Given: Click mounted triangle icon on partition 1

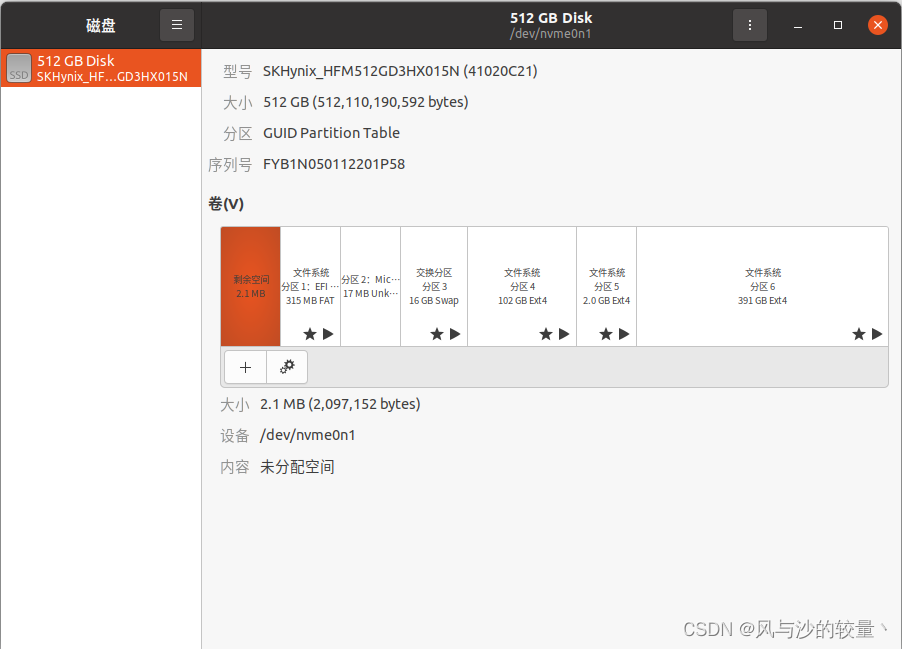Looking at the screenshot, I should 328,334.
